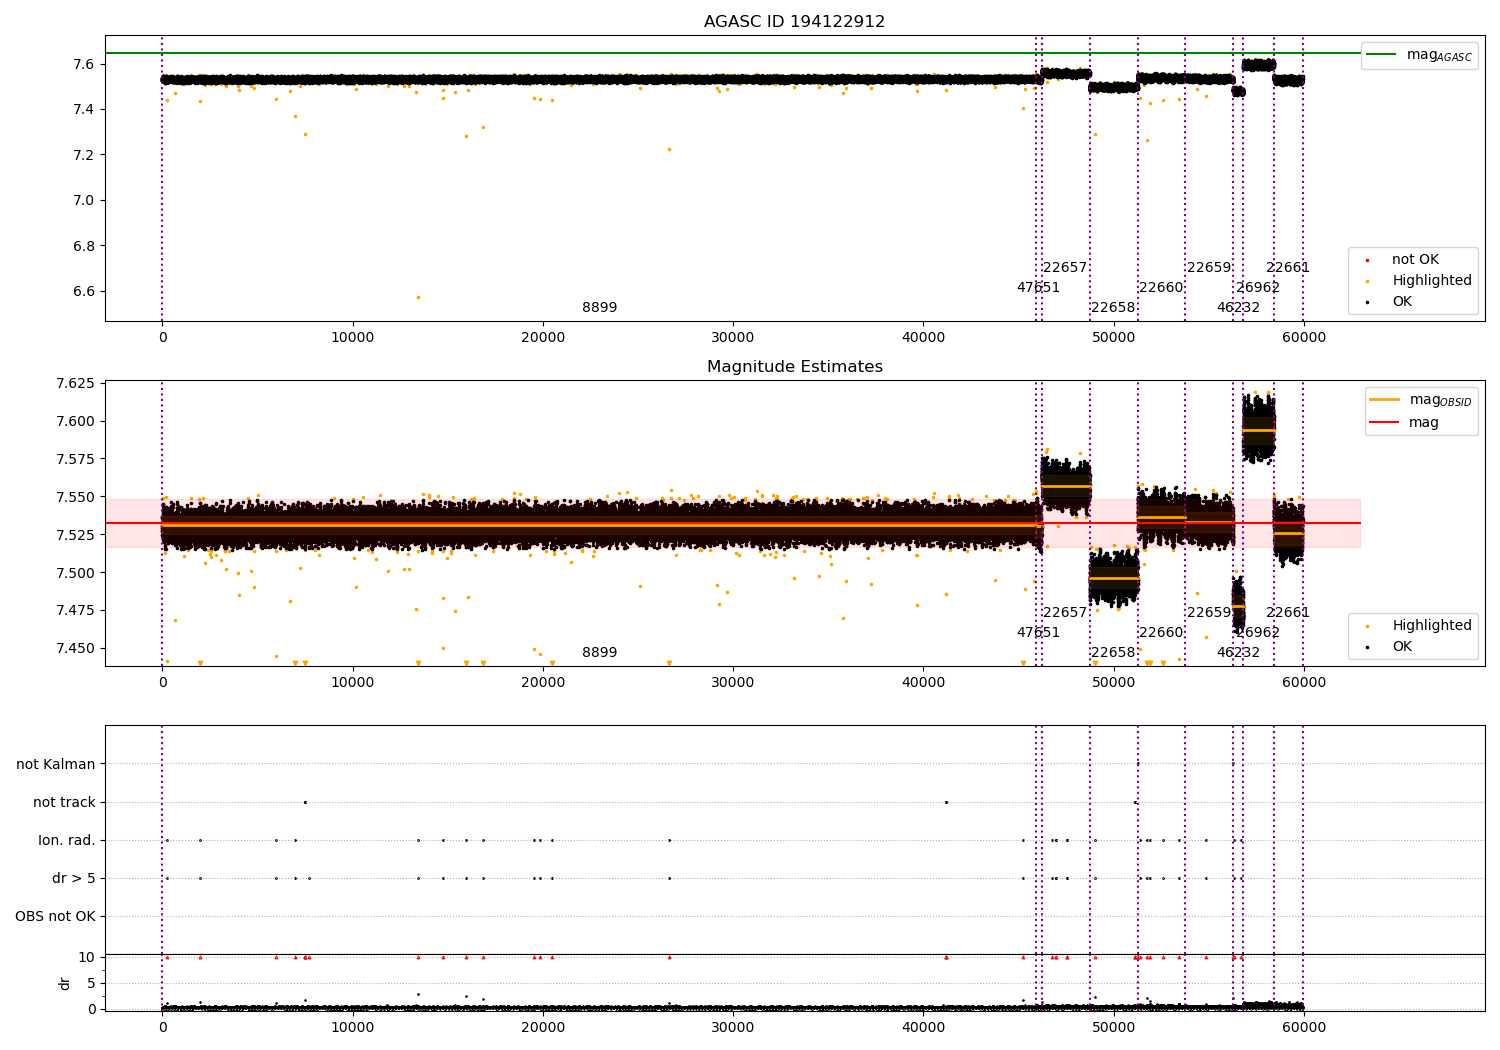This screenshot has height=1050, width=1500.
Task: Click x-axis tick 60000 in the bottom plot
Action: [x=1303, y=1028]
